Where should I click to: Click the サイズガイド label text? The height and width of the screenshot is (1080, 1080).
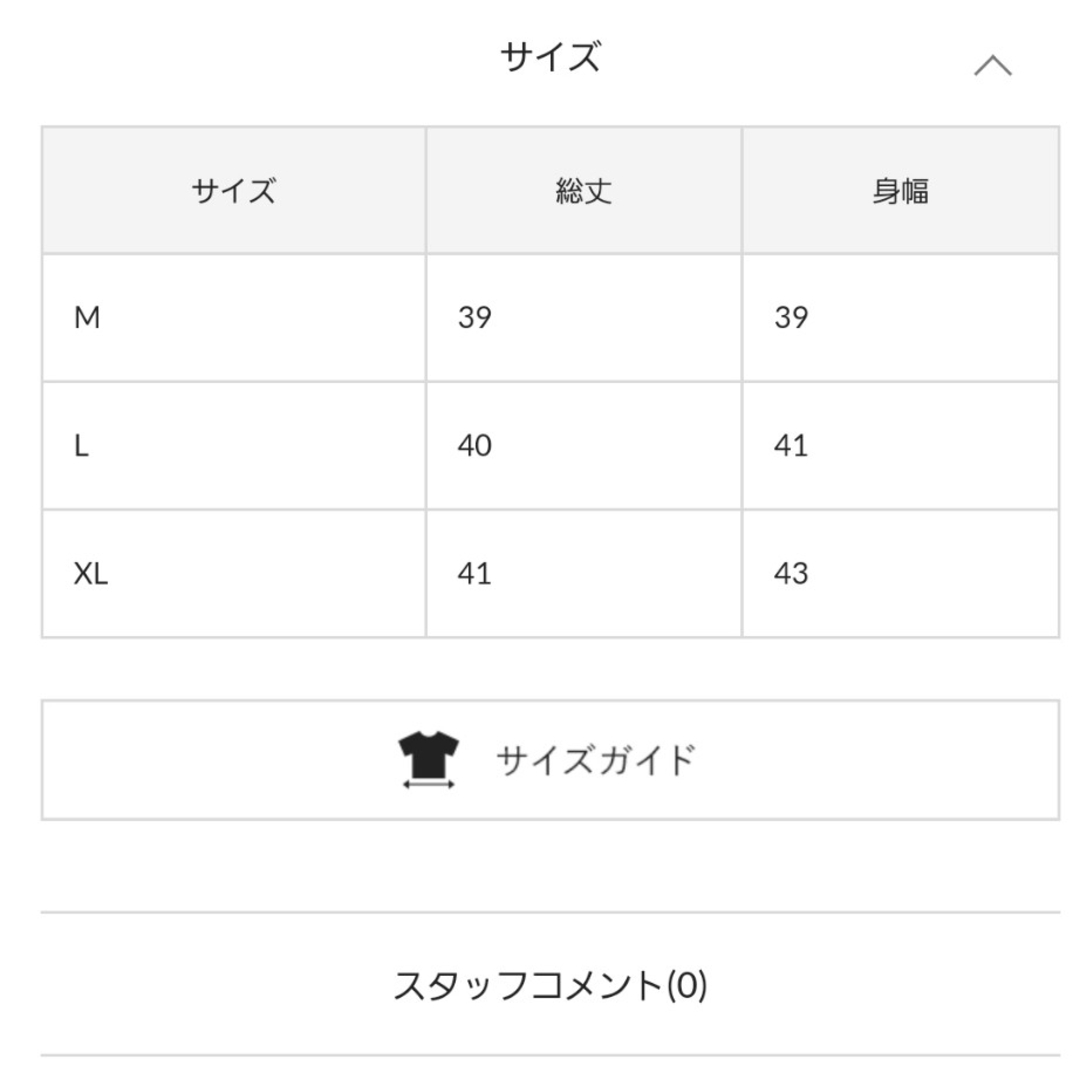click(x=596, y=760)
